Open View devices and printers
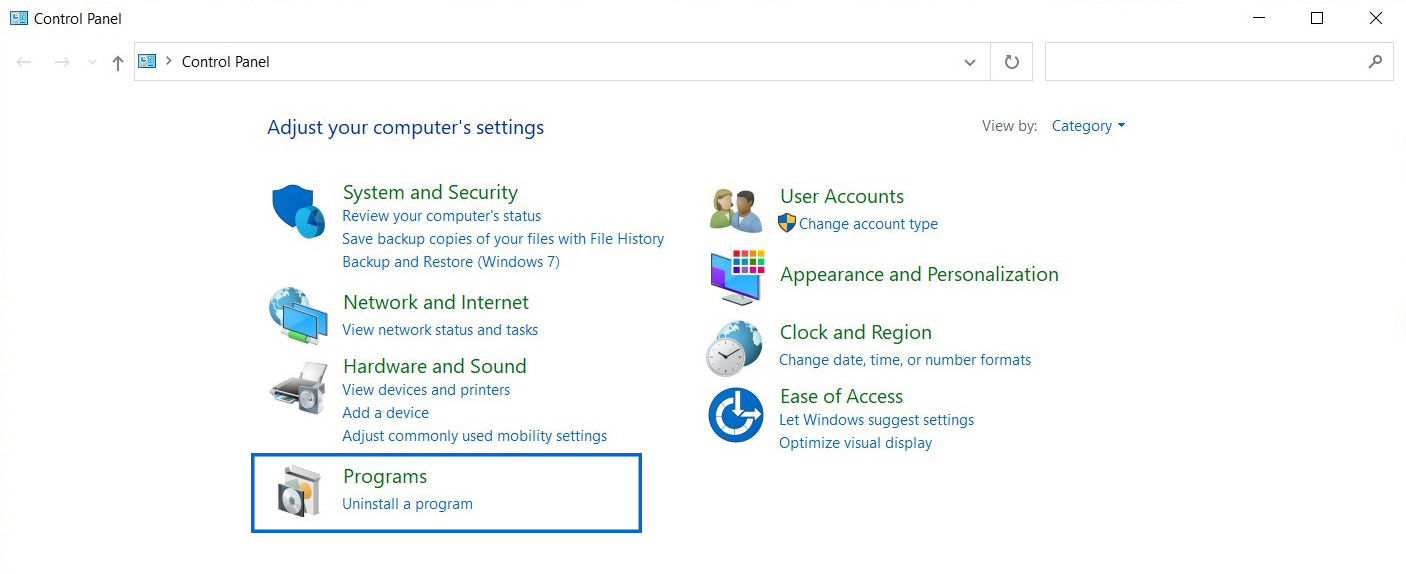This screenshot has width=1406, height=574. point(426,390)
